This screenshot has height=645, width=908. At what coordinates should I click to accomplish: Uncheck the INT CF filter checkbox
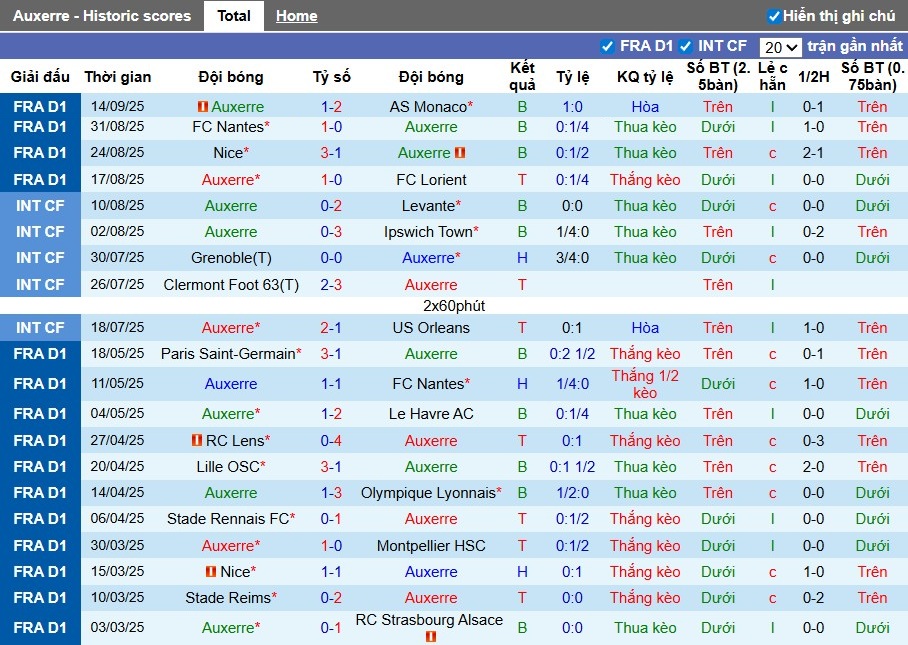point(687,46)
